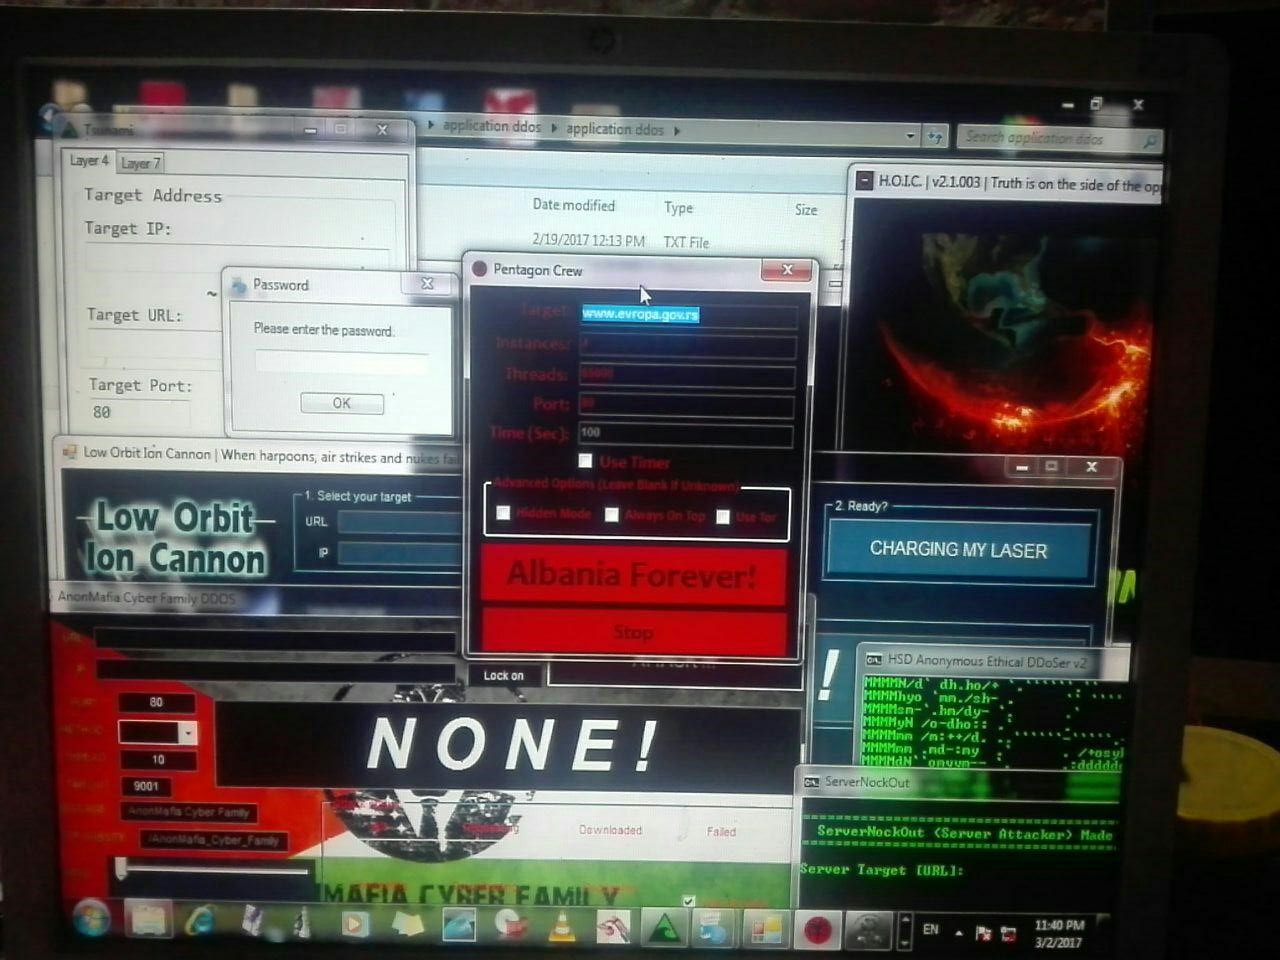Click the H.O.I.C. window title icon
The height and width of the screenshot is (960, 1280).
[865, 181]
